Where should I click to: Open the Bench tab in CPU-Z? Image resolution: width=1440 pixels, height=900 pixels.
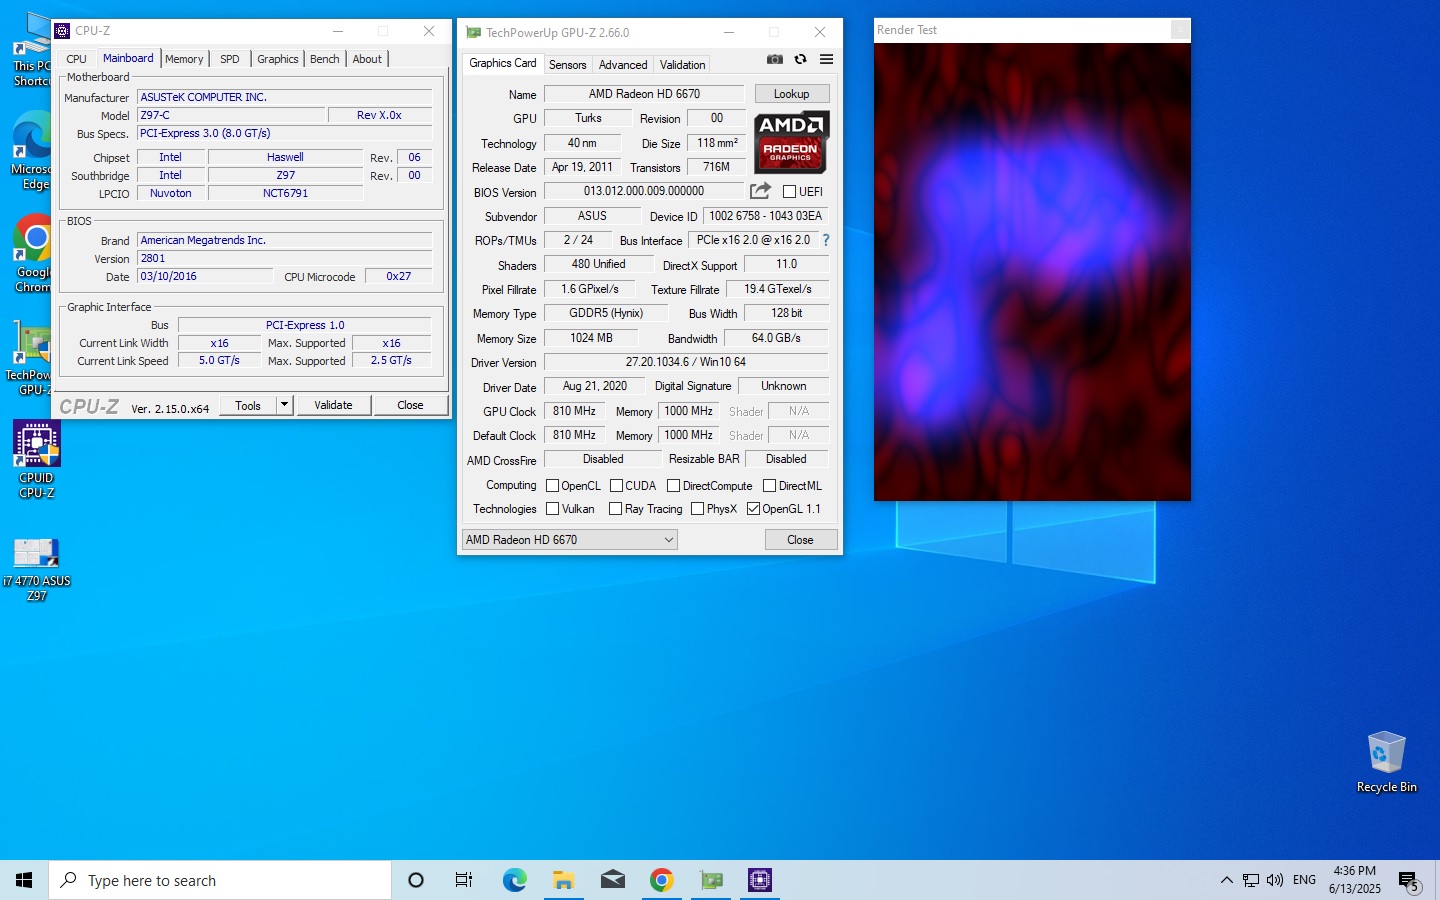(x=325, y=59)
